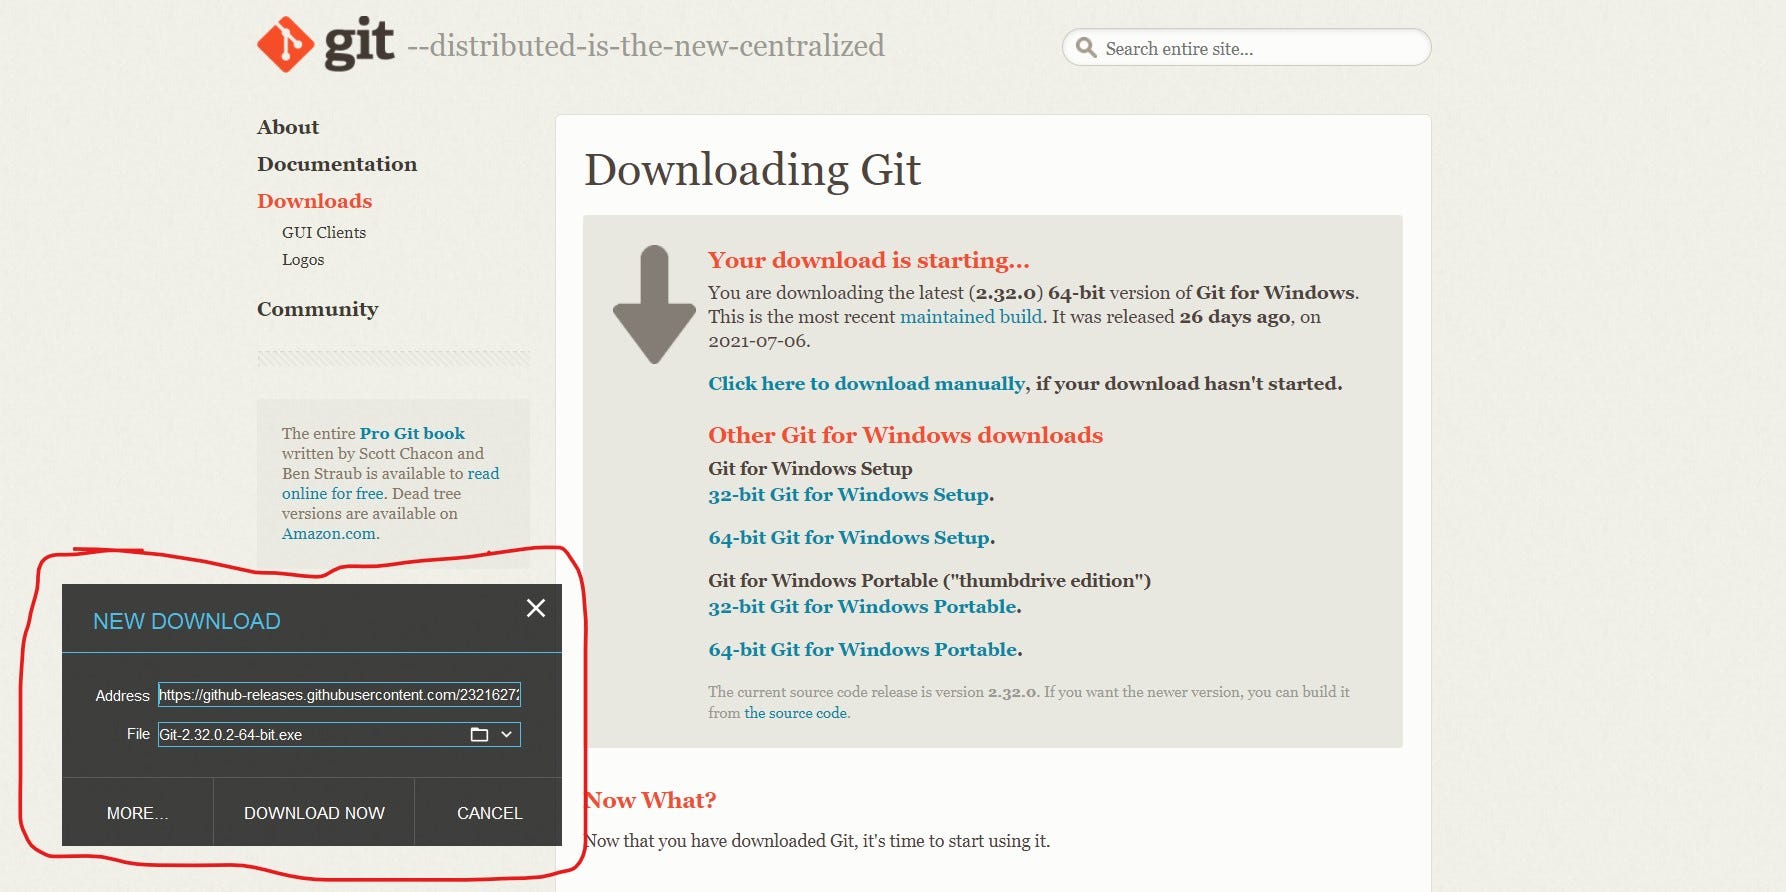Viewport: 1786px width, 892px height.
Task: Open the Documentation menu item
Action: pyautogui.click(x=337, y=164)
